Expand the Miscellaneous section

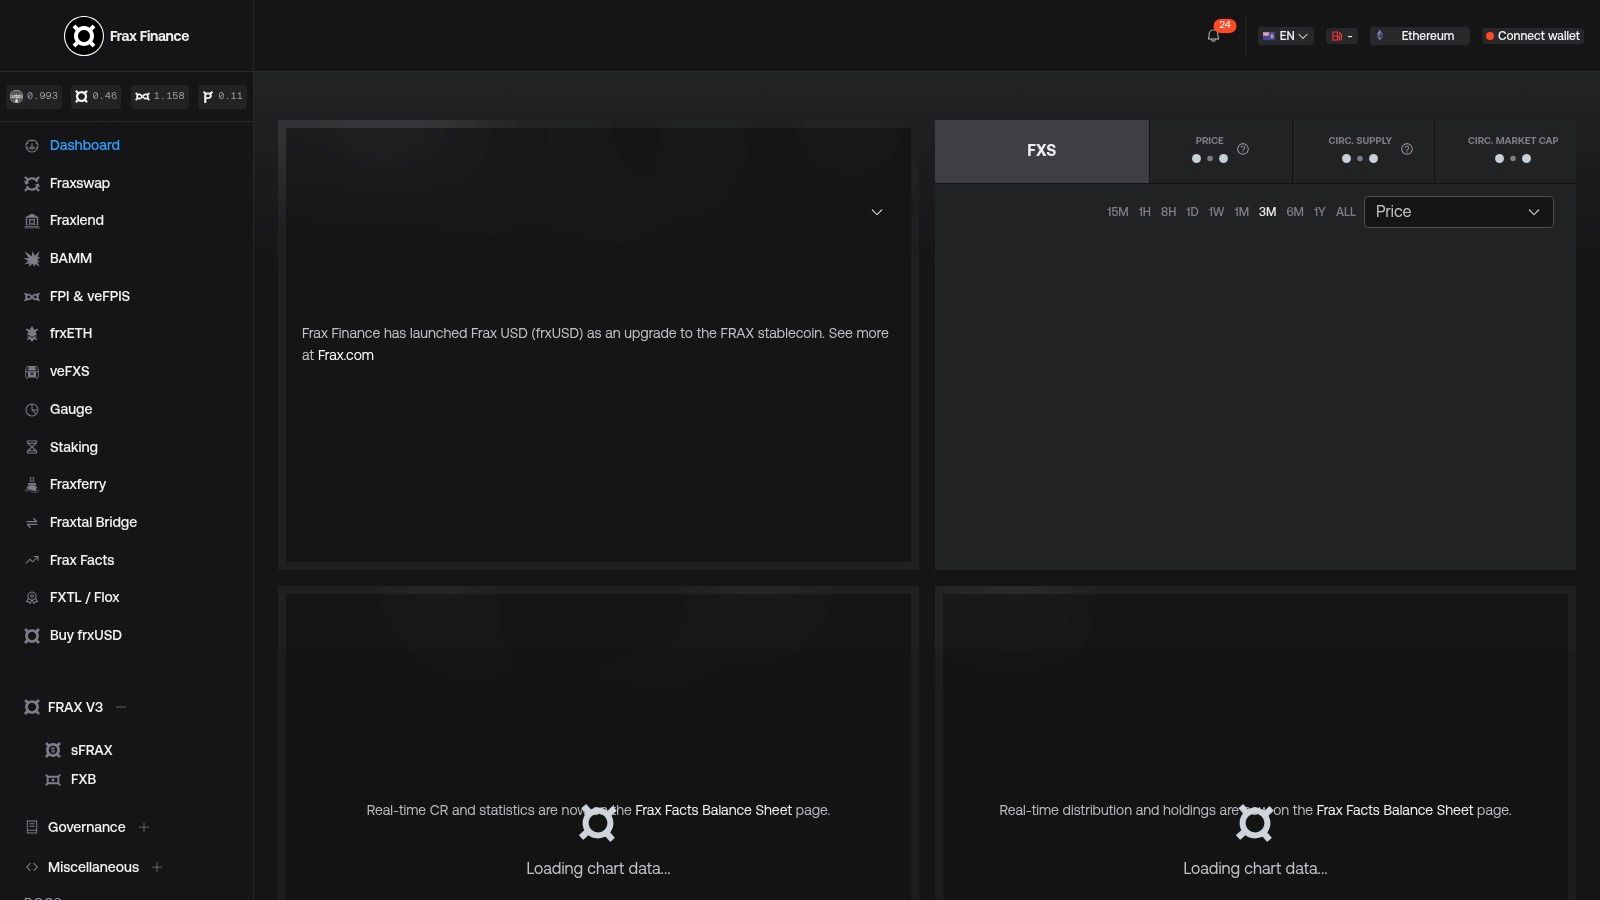[x=157, y=867]
